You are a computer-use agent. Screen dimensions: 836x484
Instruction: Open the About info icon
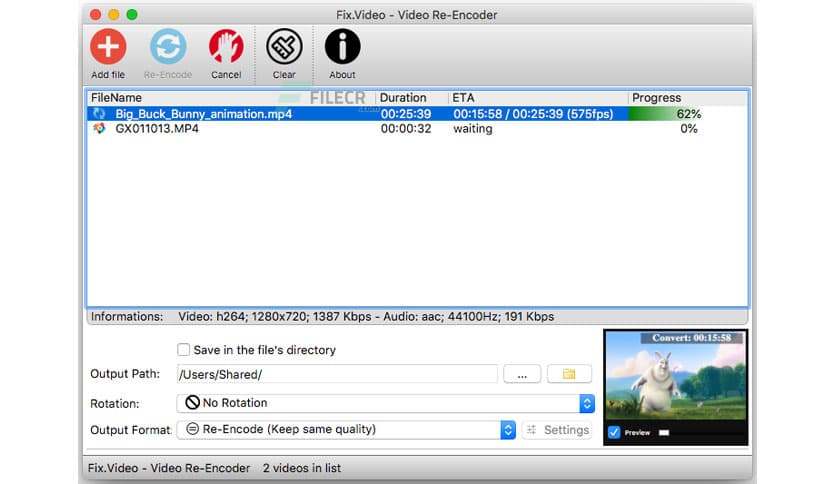[x=342, y=46]
